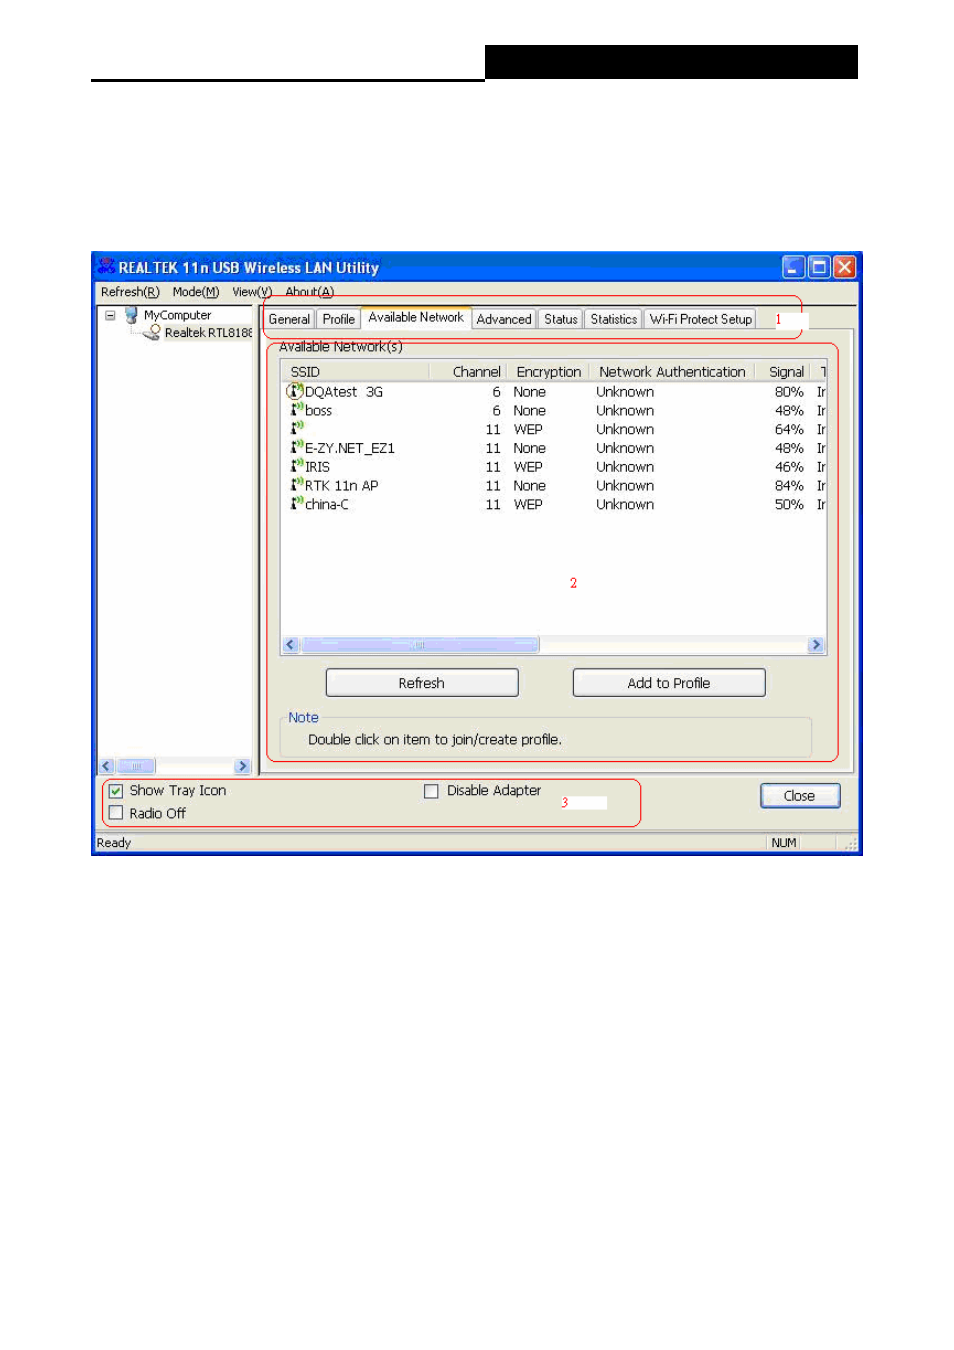The width and height of the screenshot is (954, 1350).
Task: Switch to the General tab
Action: [x=289, y=319]
